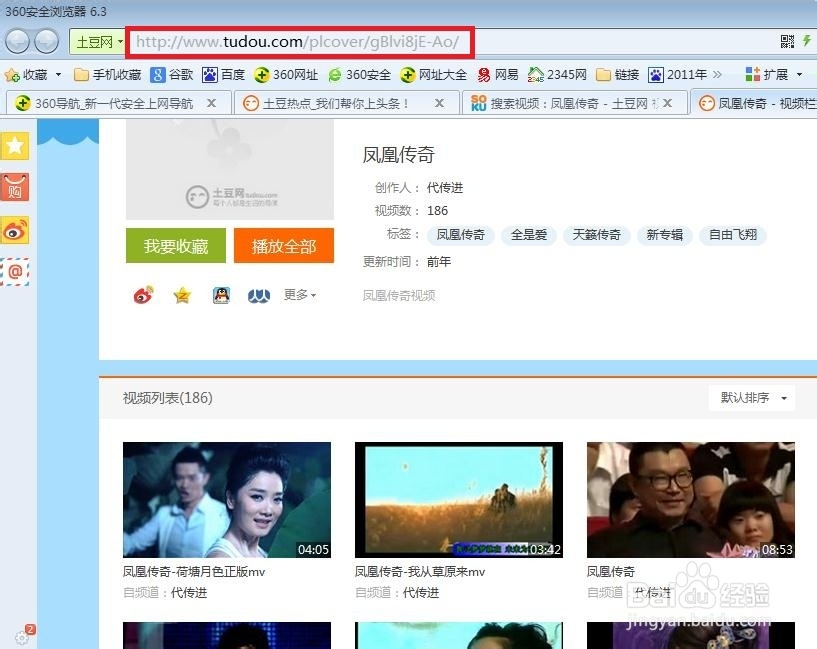The width and height of the screenshot is (817, 649).
Task: Switch to the 搜索视频：凤凰传奇 tab
Action: [574, 103]
